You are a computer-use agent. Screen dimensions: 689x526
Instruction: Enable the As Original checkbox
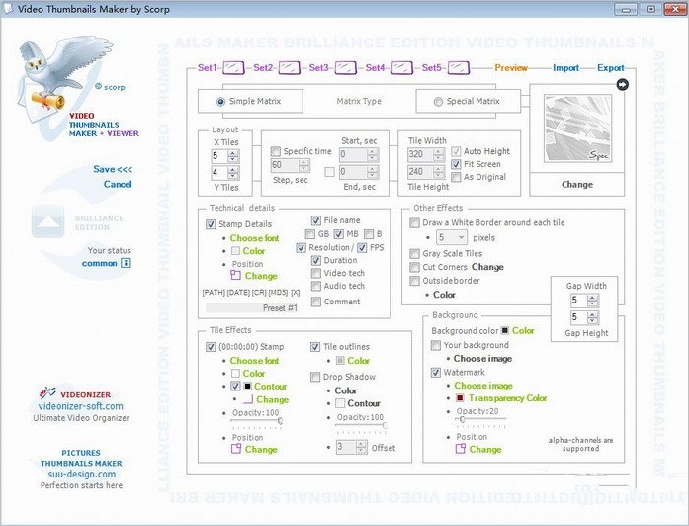pyautogui.click(x=456, y=177)
